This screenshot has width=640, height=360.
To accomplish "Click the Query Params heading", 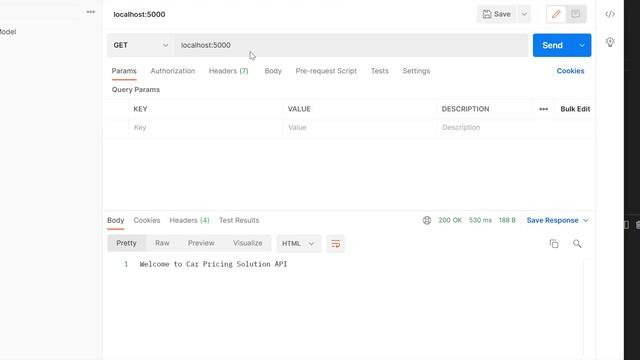I will coord(136,90).
